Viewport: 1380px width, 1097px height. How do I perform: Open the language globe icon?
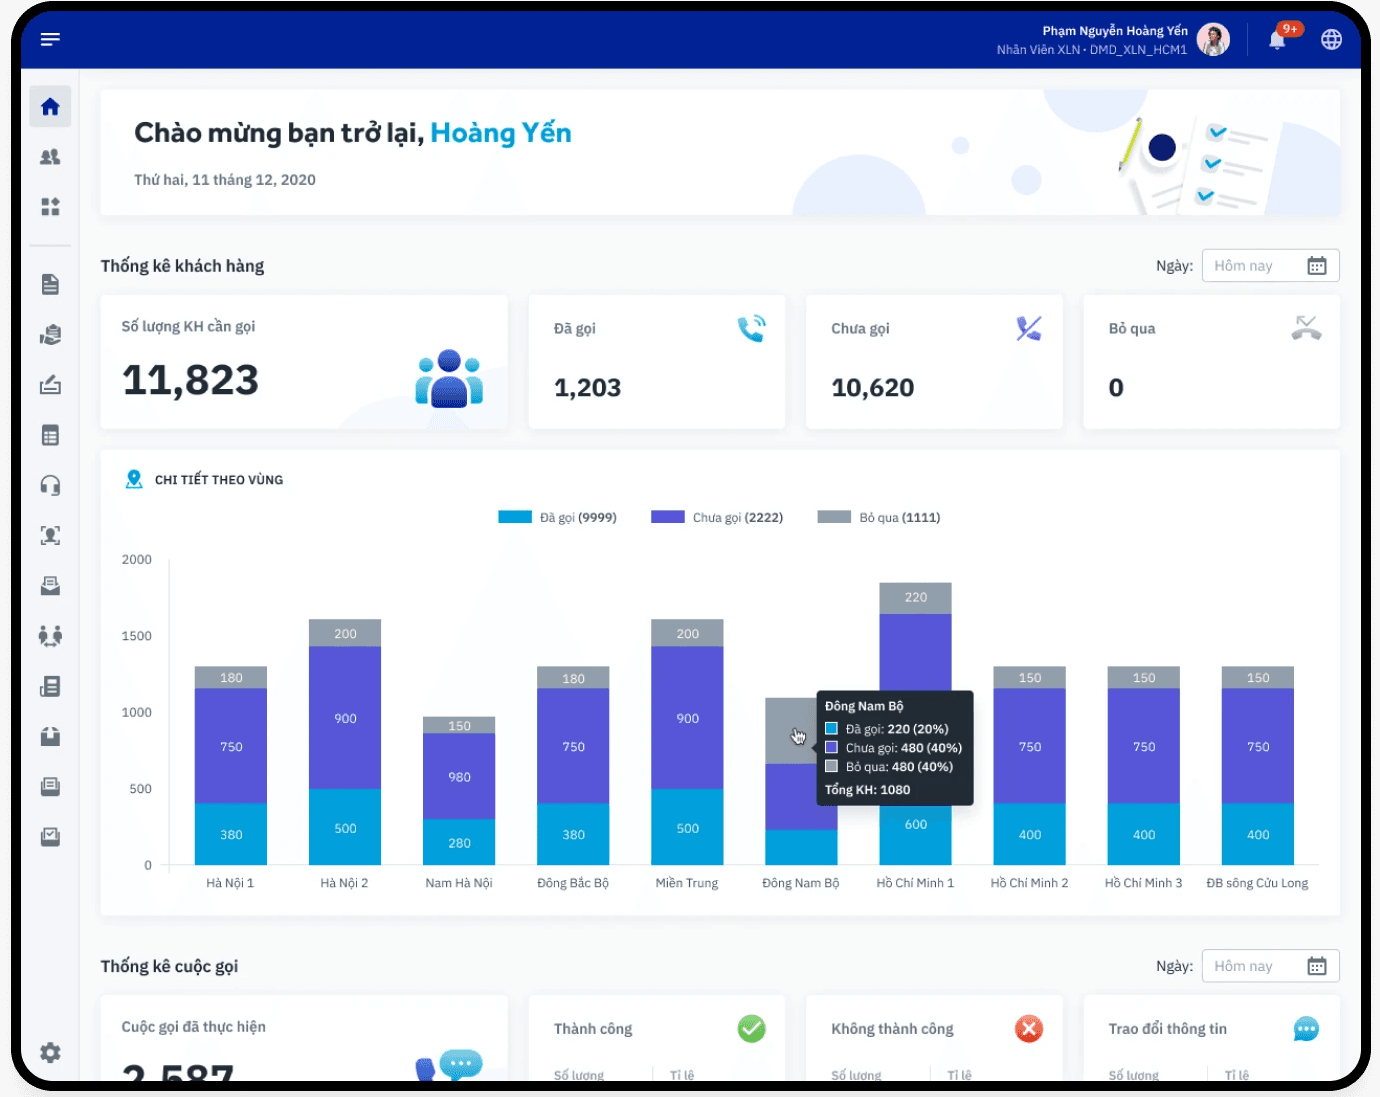(x=1331, y=40)
